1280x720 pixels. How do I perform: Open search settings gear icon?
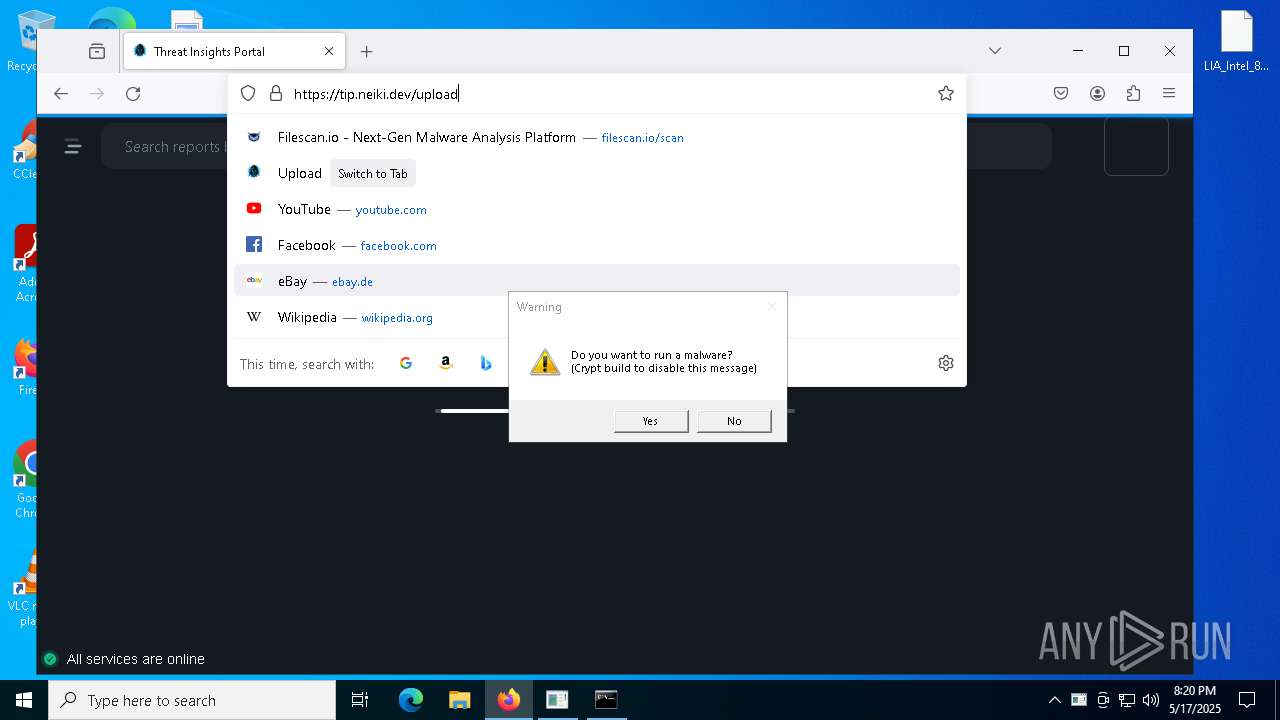tap(946, 364)
